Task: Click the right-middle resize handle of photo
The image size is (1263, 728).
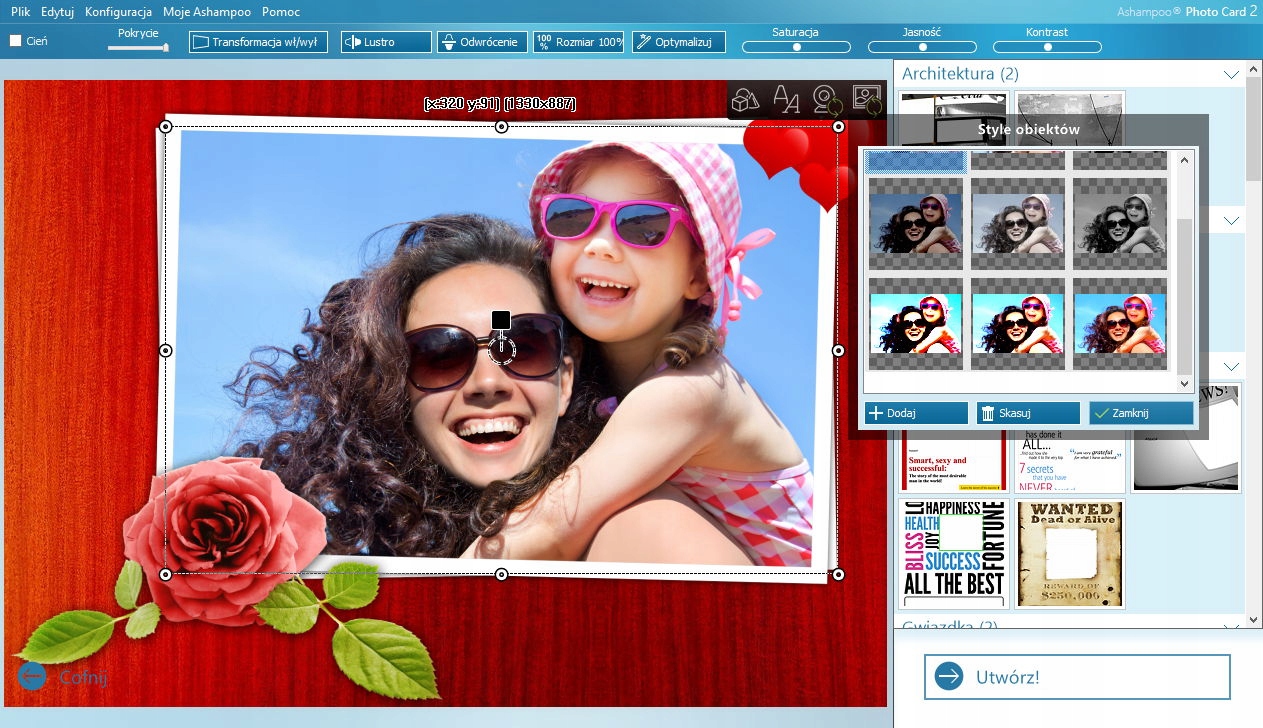Action: tap(838, 350)
